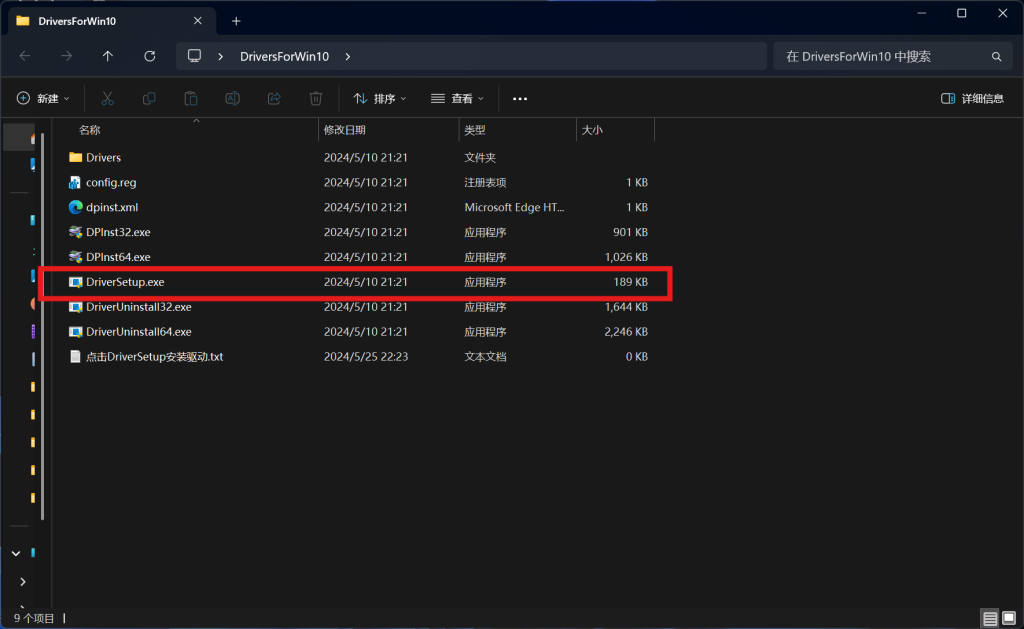Select the 点击DriverSetup安装驱动.txt file icon

[76, 357]
